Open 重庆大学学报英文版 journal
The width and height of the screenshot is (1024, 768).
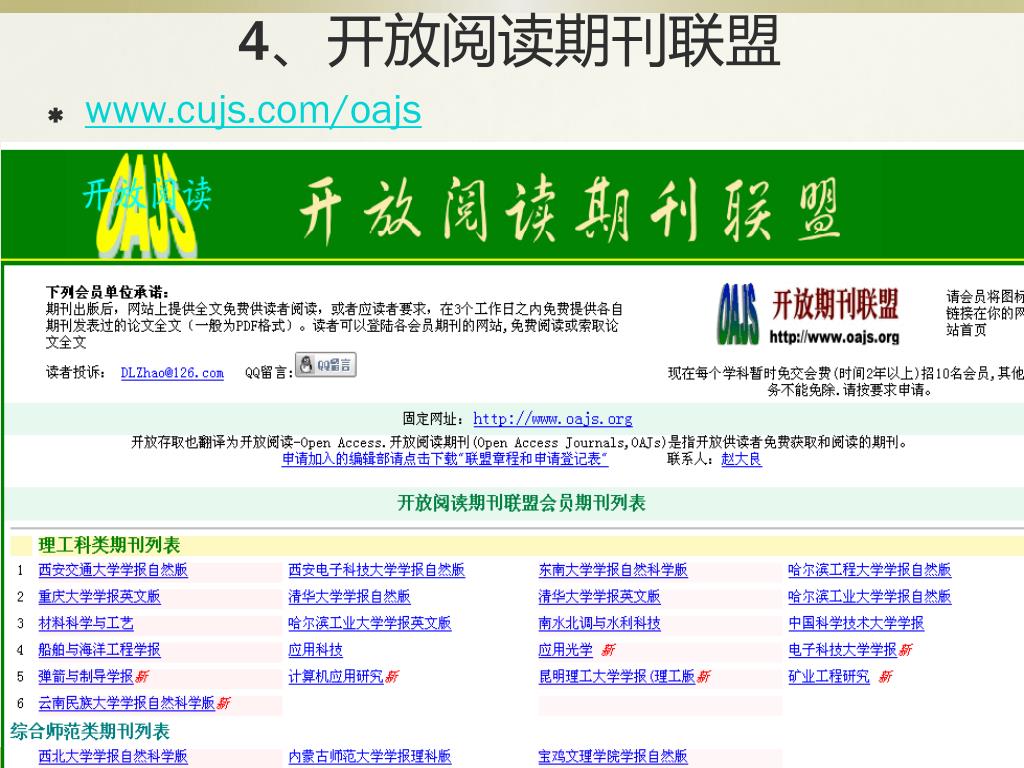pyautogui.click(x=99, y=597)
